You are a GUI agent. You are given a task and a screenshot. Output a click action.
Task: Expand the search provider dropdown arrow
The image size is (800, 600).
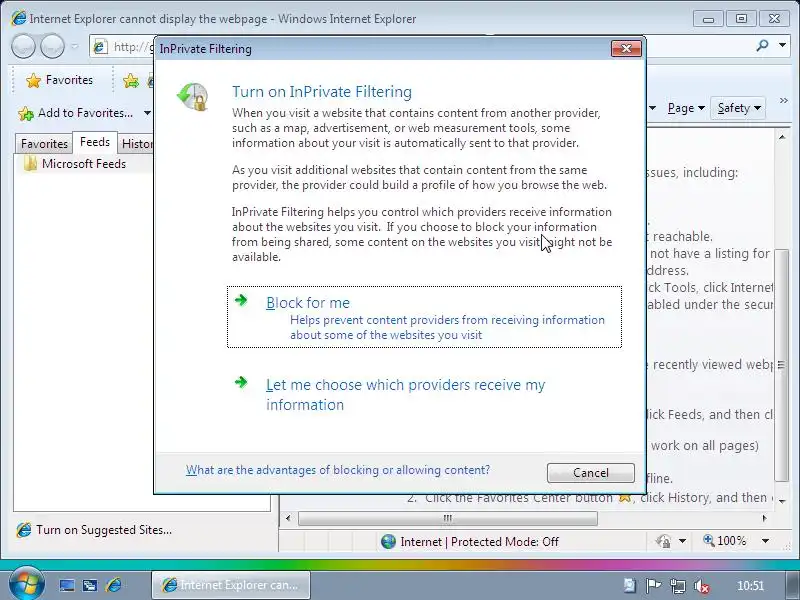coord(782,45)
